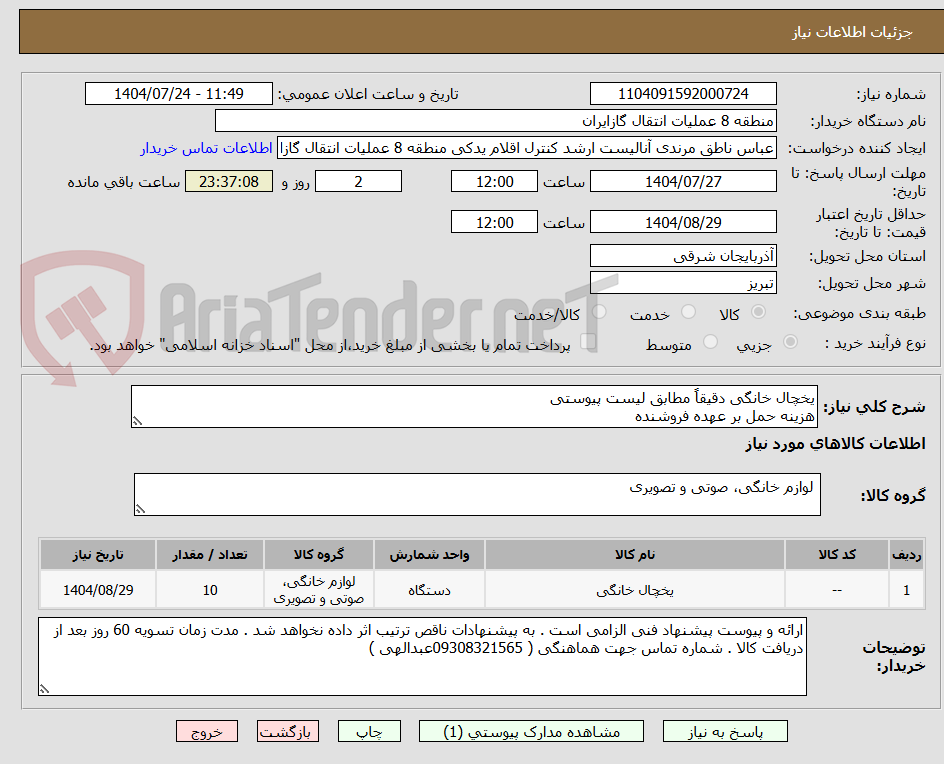This screenshot has height=764, width=944.
Task: Select the متوسط purchase process option
Action: click(710, 341)
